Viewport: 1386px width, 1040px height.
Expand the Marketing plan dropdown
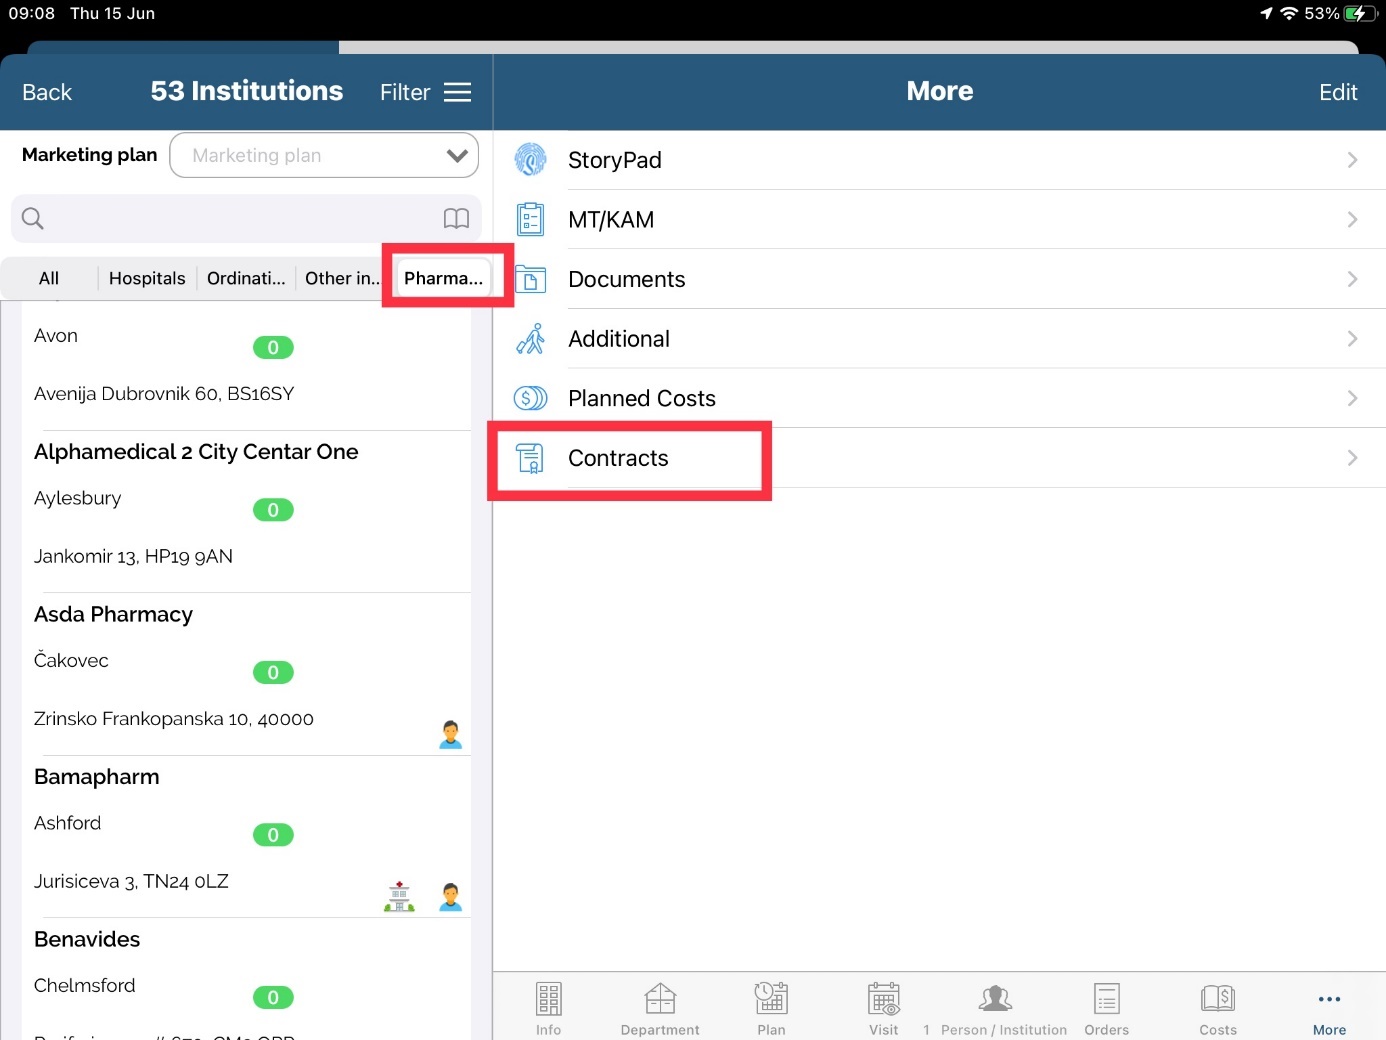click(456, 156)
